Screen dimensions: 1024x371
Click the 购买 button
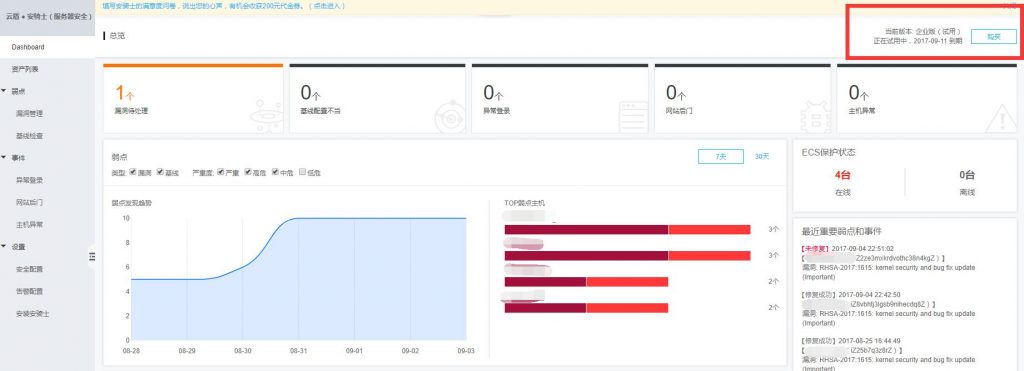pos(993,37)
